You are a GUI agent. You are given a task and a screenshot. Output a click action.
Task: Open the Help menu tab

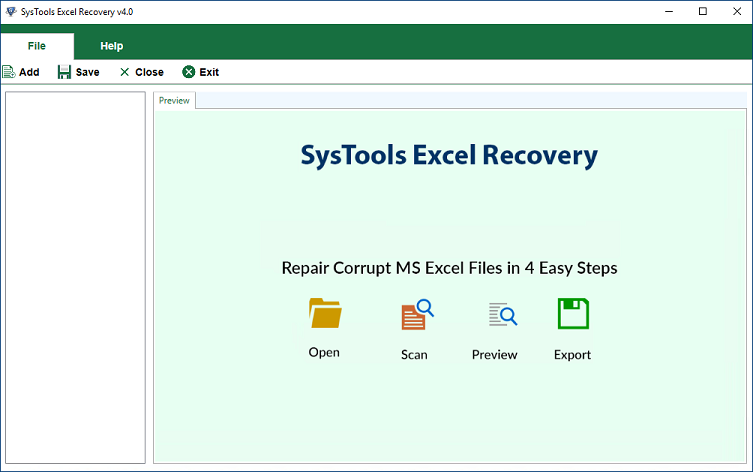(111, 46)
